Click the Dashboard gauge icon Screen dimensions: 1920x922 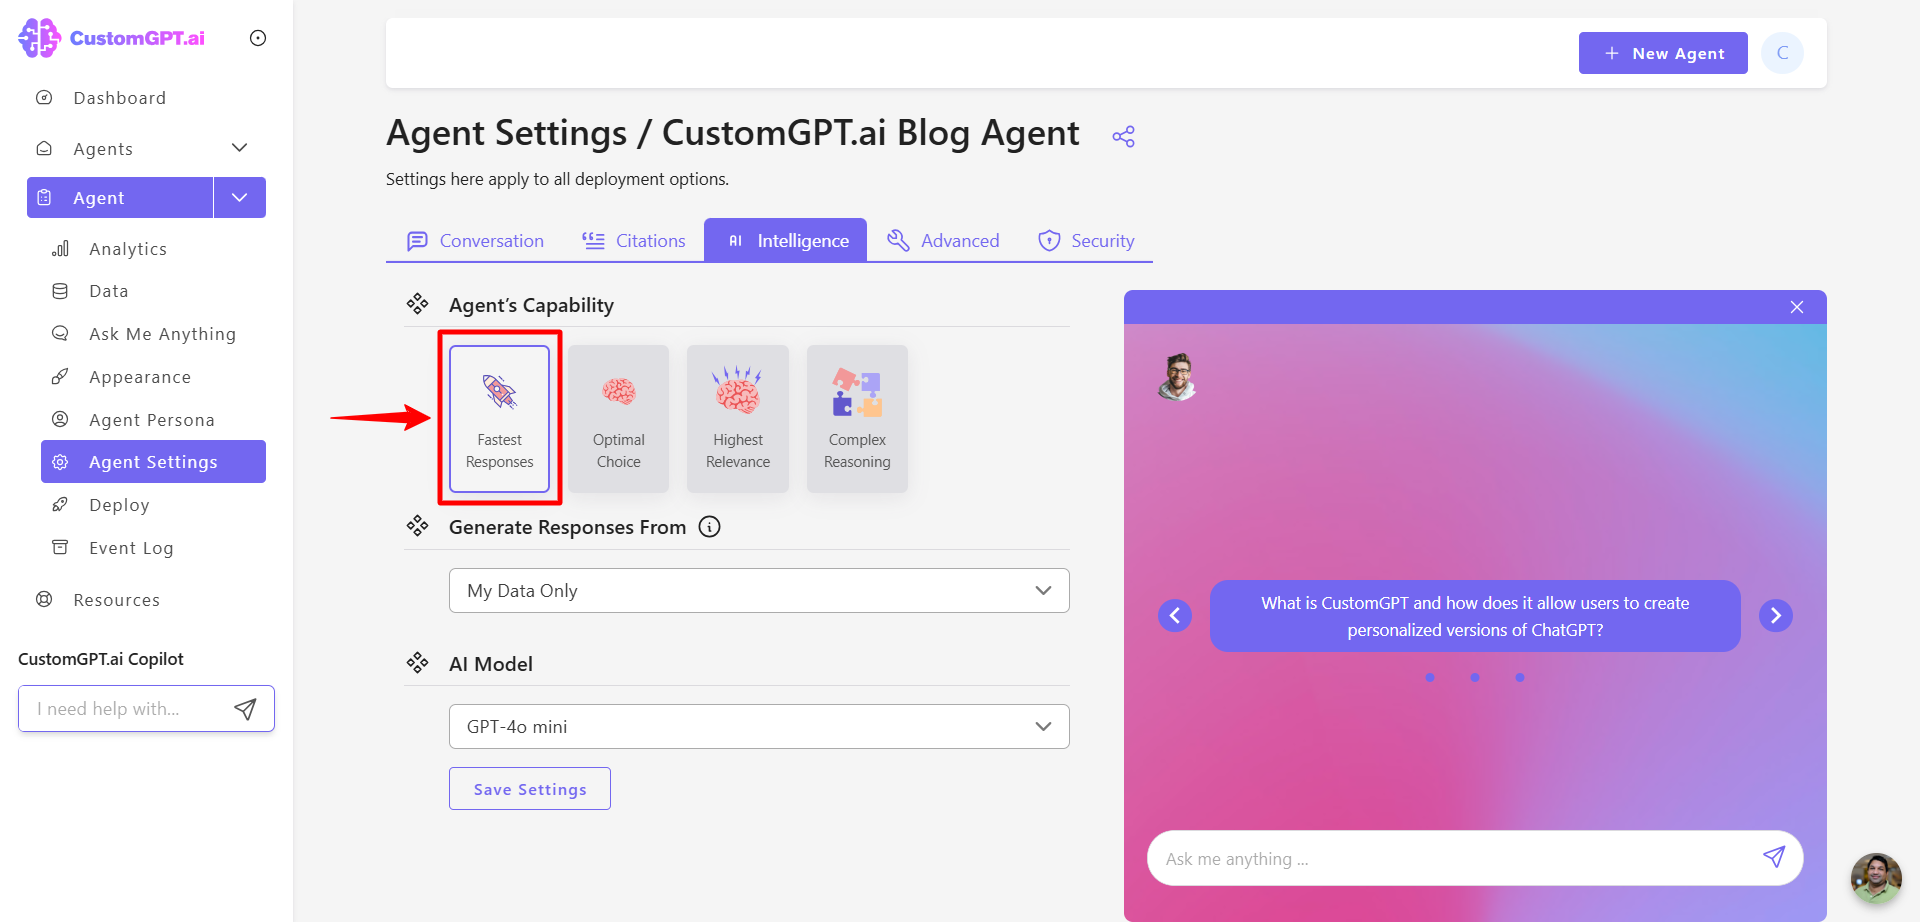[x=44, y=98]
